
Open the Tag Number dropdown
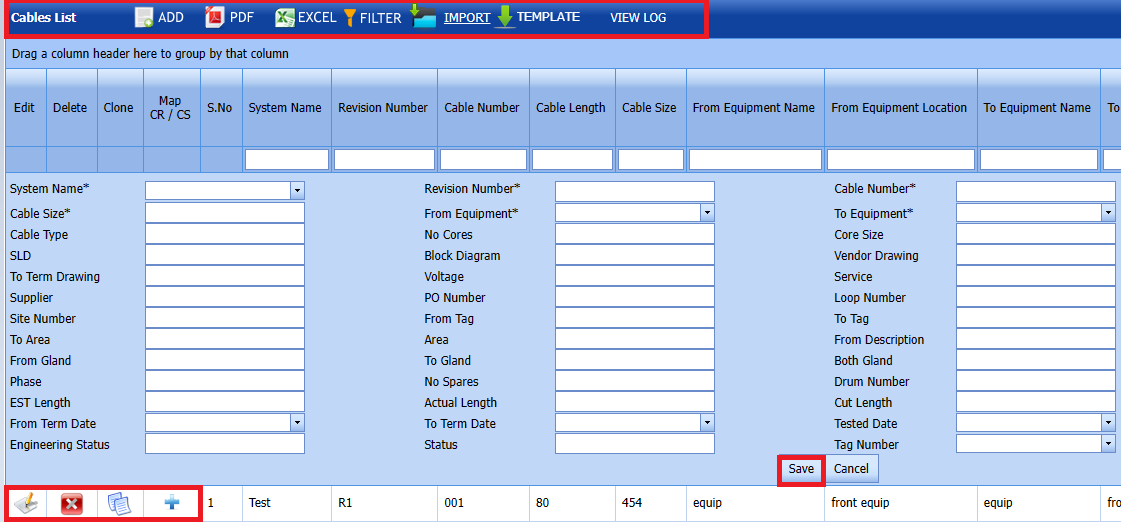(x=1108, y=445)
